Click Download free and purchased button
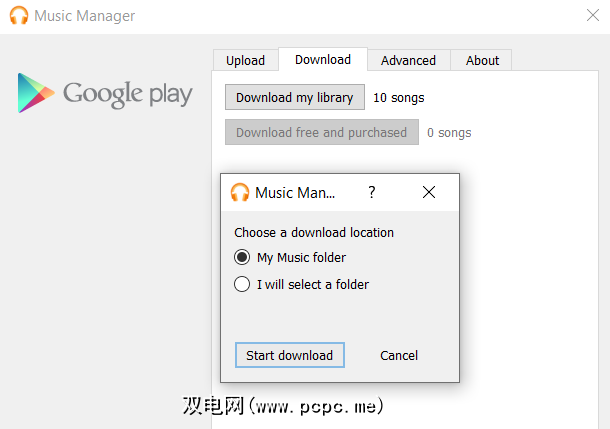The height and width of the screenshot is (429, 610). click(321, 132)
